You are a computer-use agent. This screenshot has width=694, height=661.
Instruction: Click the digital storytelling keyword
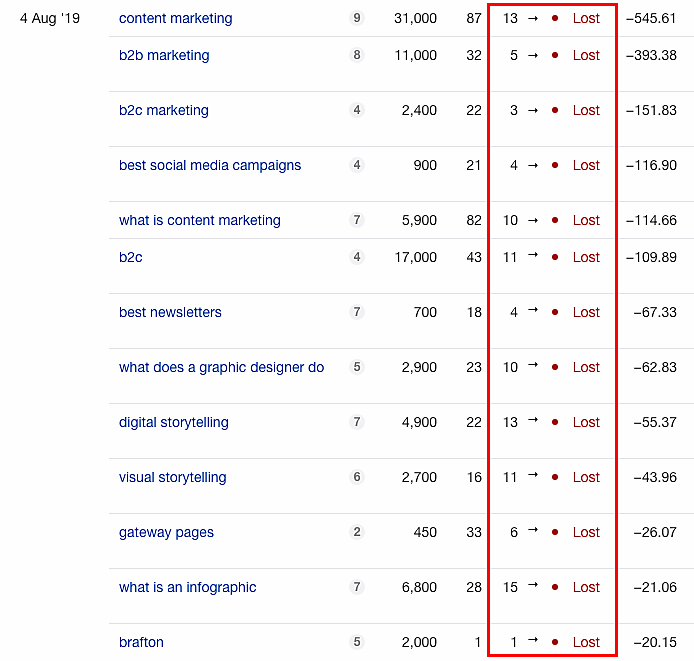point(174,422)
